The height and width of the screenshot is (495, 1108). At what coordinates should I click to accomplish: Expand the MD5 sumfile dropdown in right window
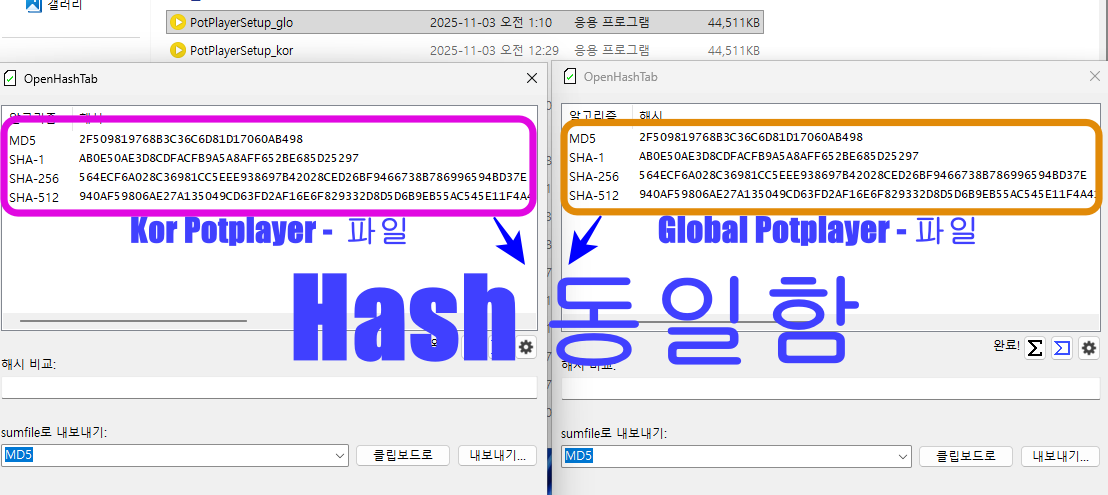click(899, 456)
